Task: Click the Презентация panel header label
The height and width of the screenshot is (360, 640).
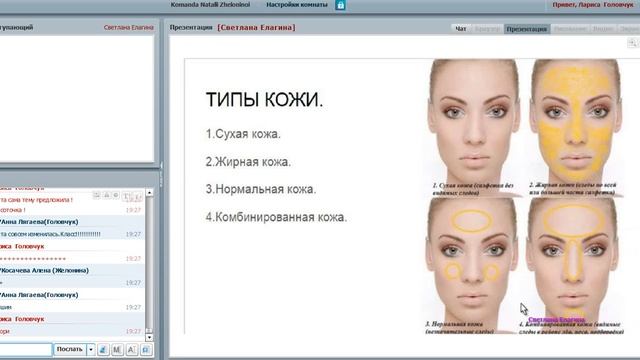Action: point(191,27)
